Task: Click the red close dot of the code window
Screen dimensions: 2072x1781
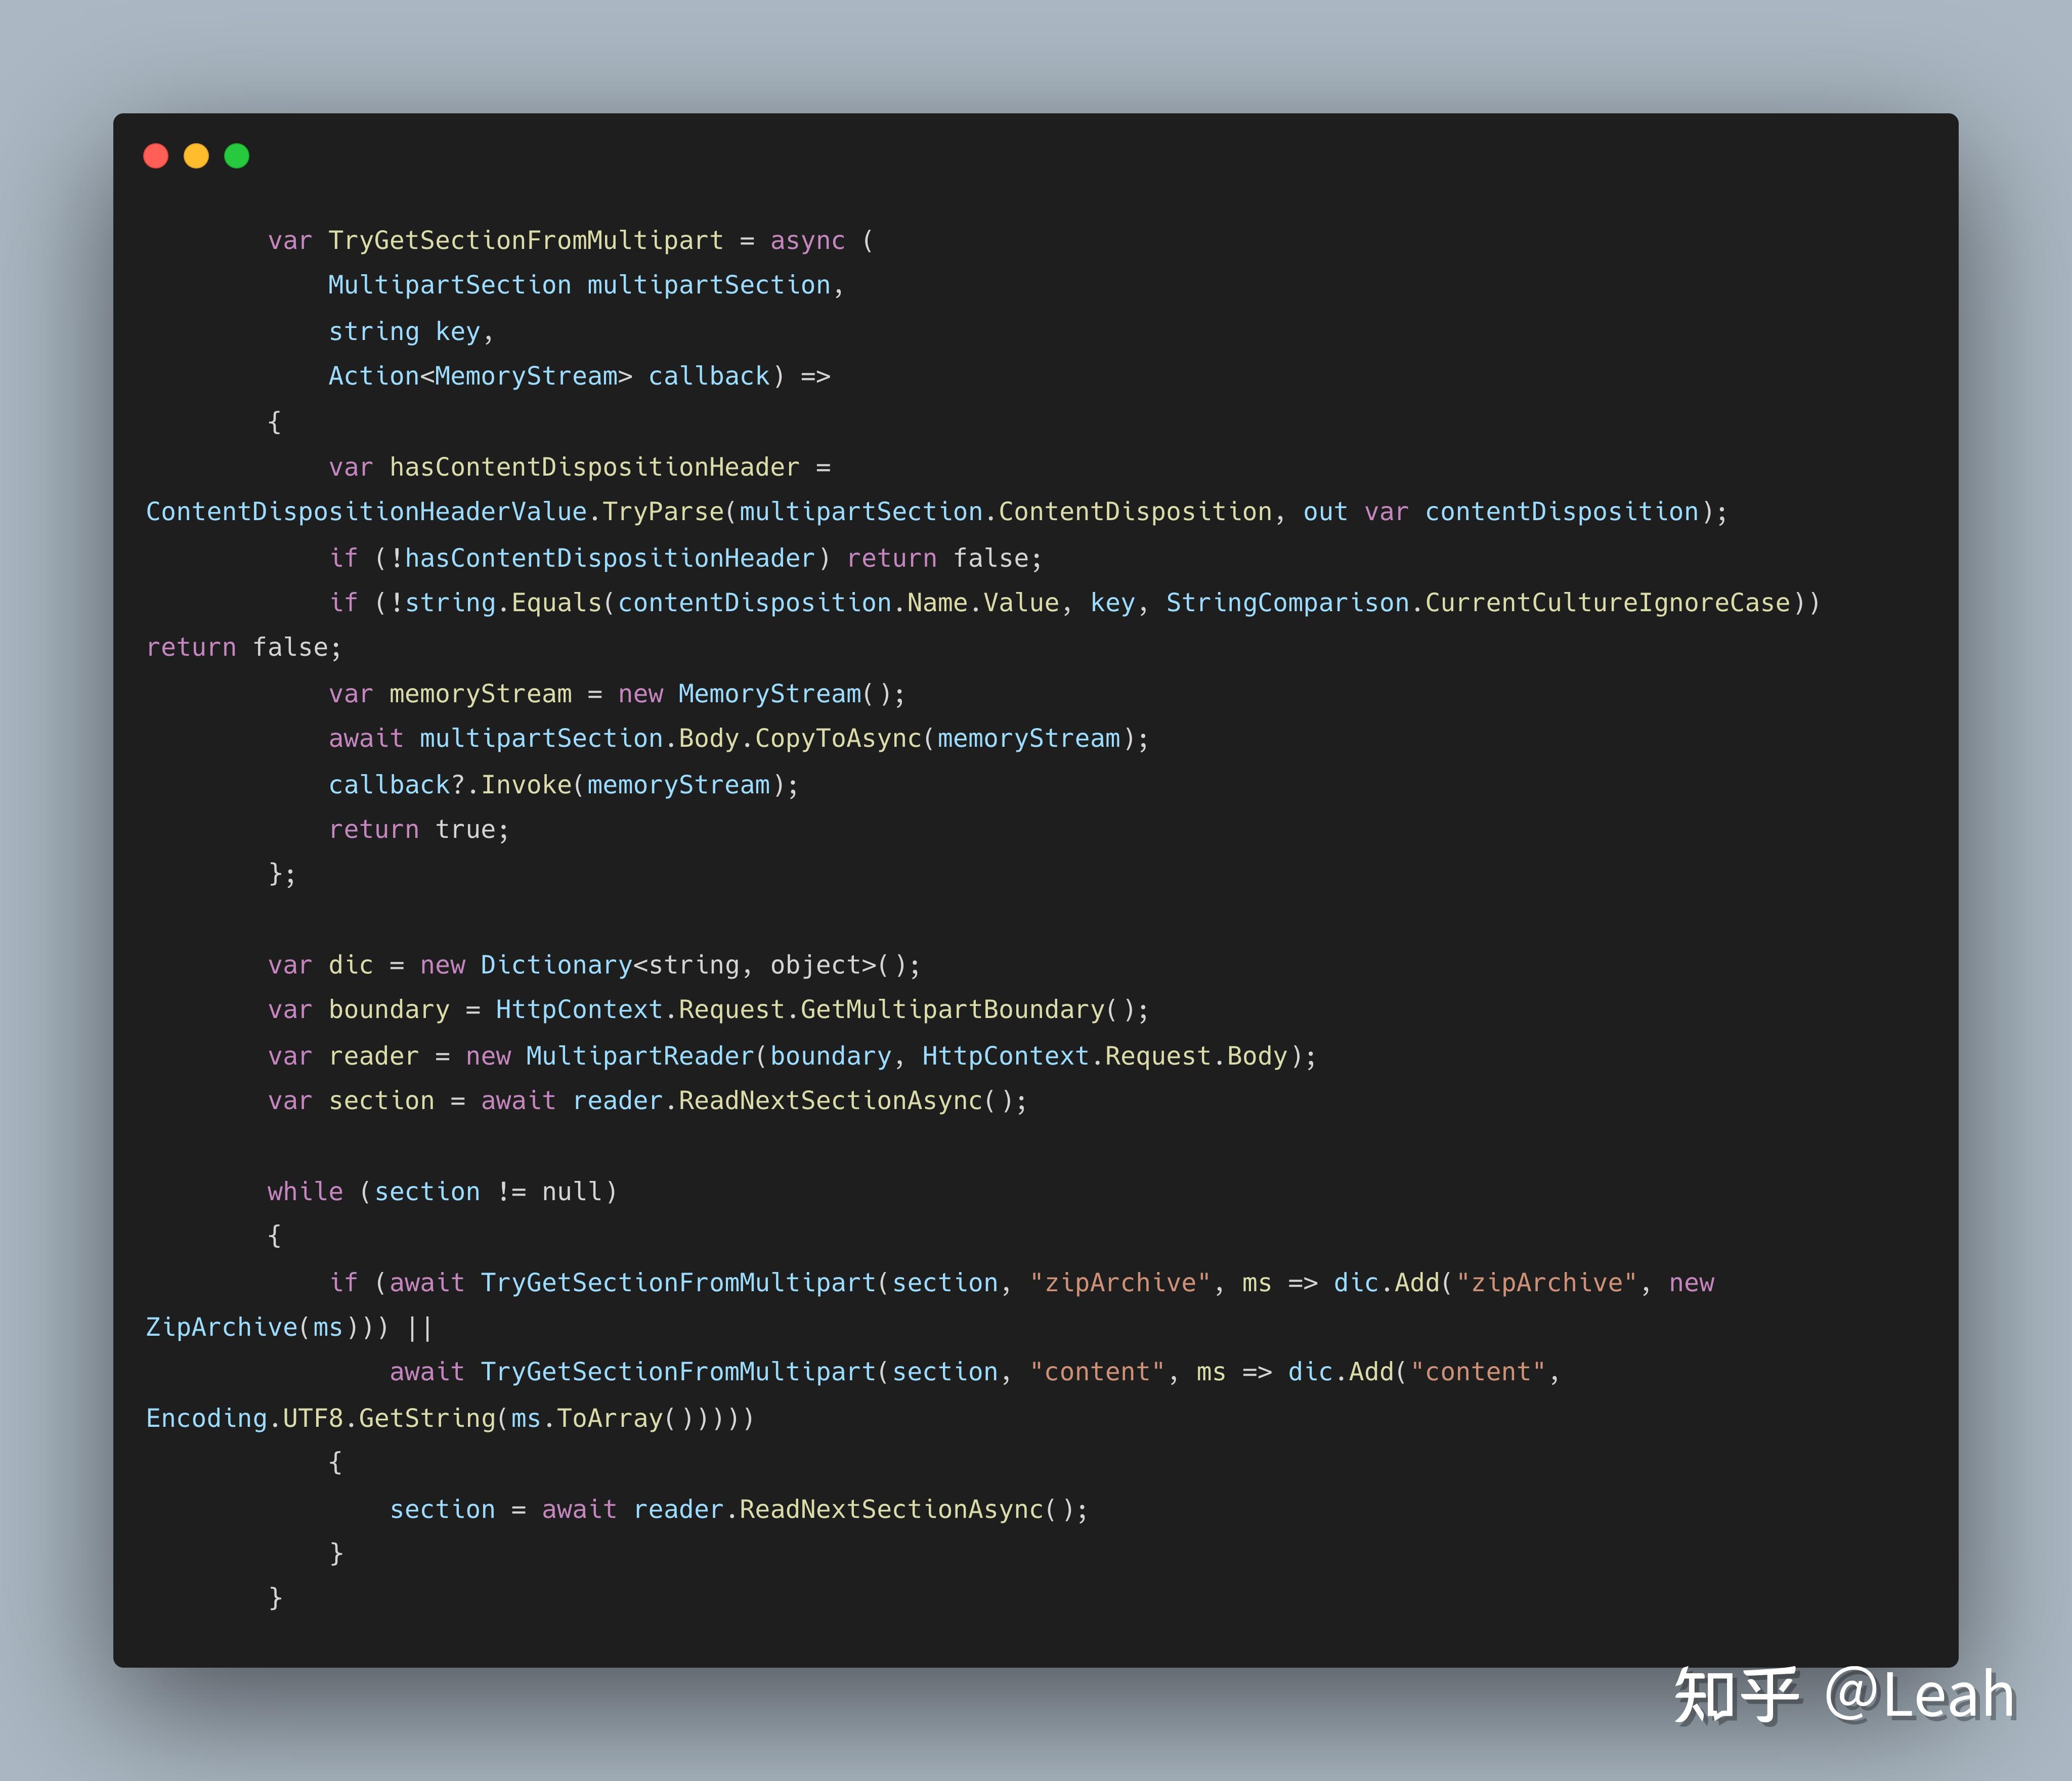Action: [x=156, y=156]
